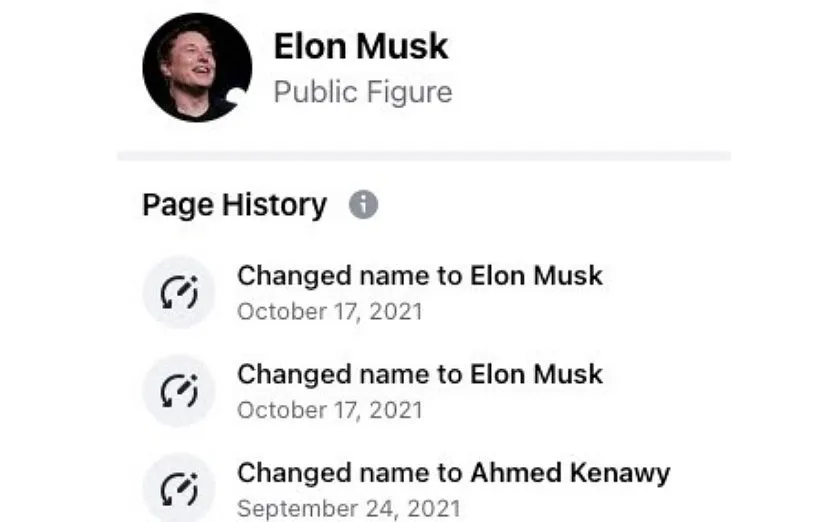Click the September 24, 2021 date
Screen dimensions: 822x522
pyautogui.click(x=348, y=507)
